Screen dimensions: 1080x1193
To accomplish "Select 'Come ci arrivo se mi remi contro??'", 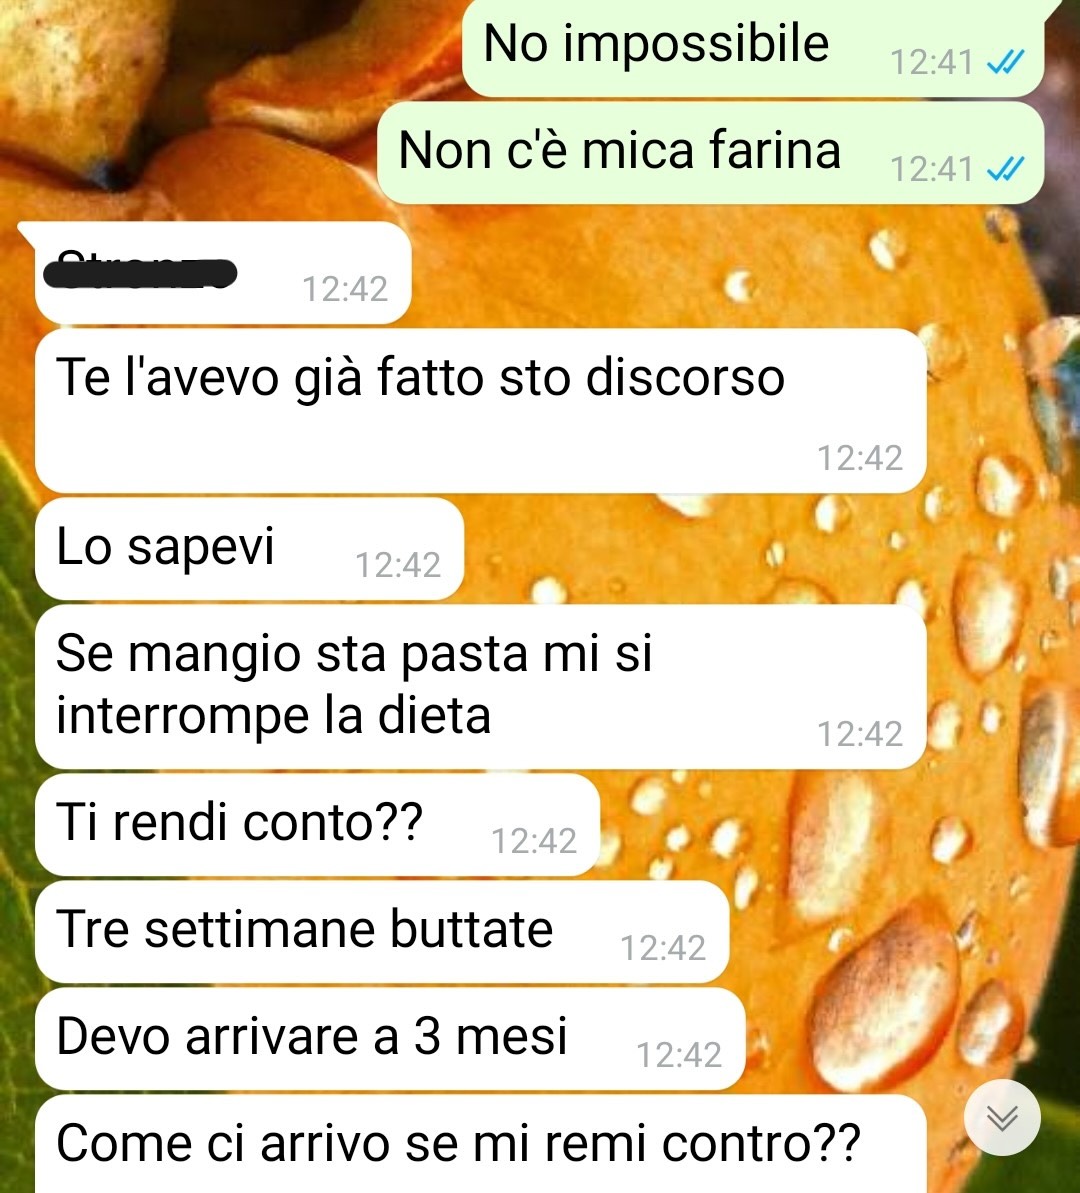I will [x=480, y=1144].
